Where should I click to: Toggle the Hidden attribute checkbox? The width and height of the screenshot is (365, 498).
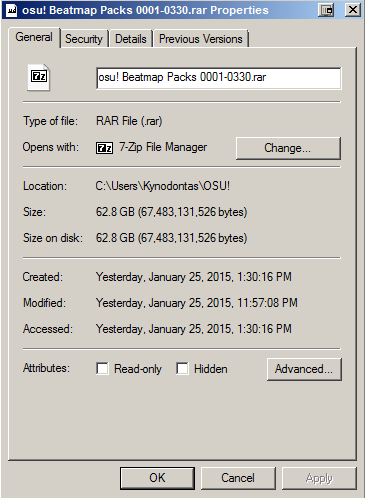click(x=182, y=369)
